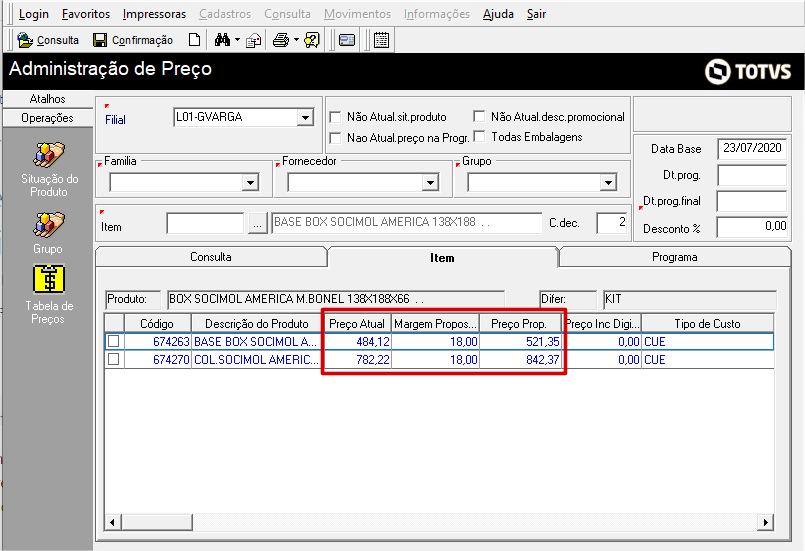The image size is (805, 551).
Task: Open Tabela de Preços shortcut
Action: click(49, 294)
